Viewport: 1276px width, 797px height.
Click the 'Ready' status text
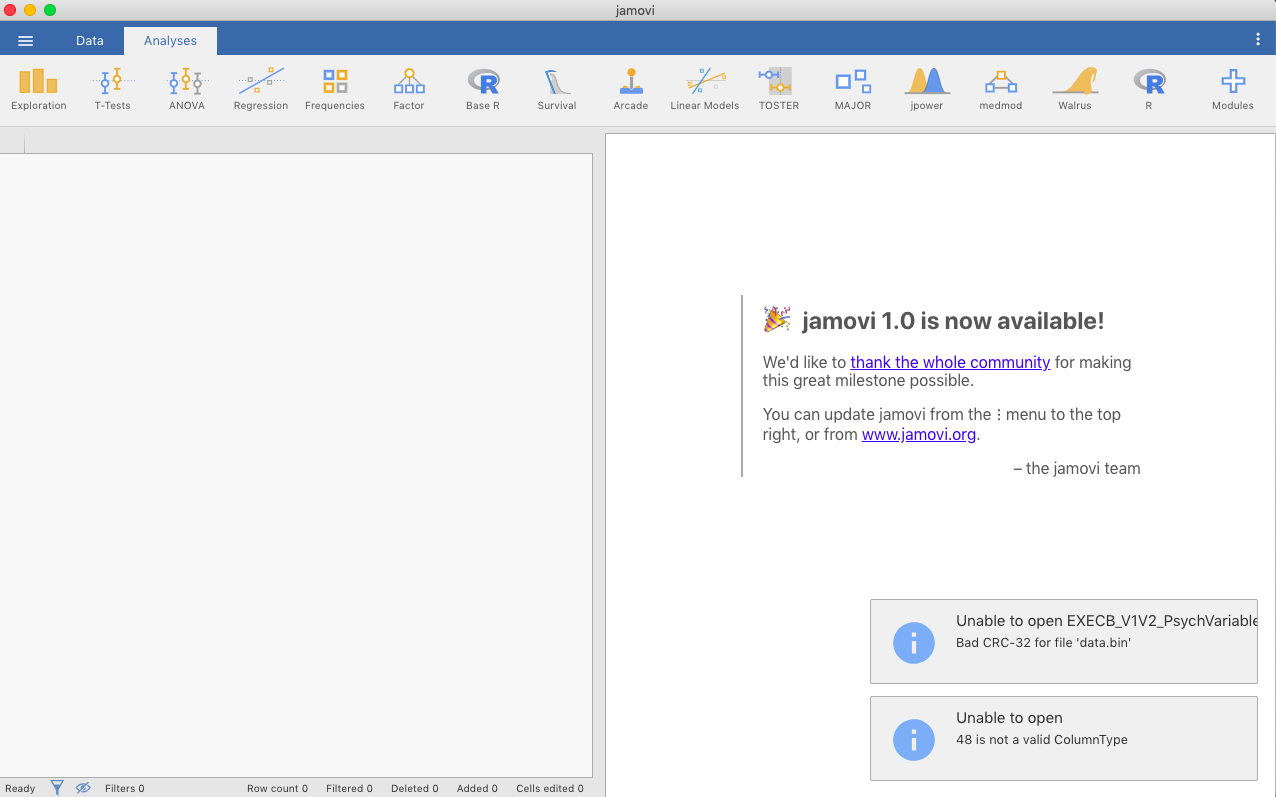pos(20,789)
